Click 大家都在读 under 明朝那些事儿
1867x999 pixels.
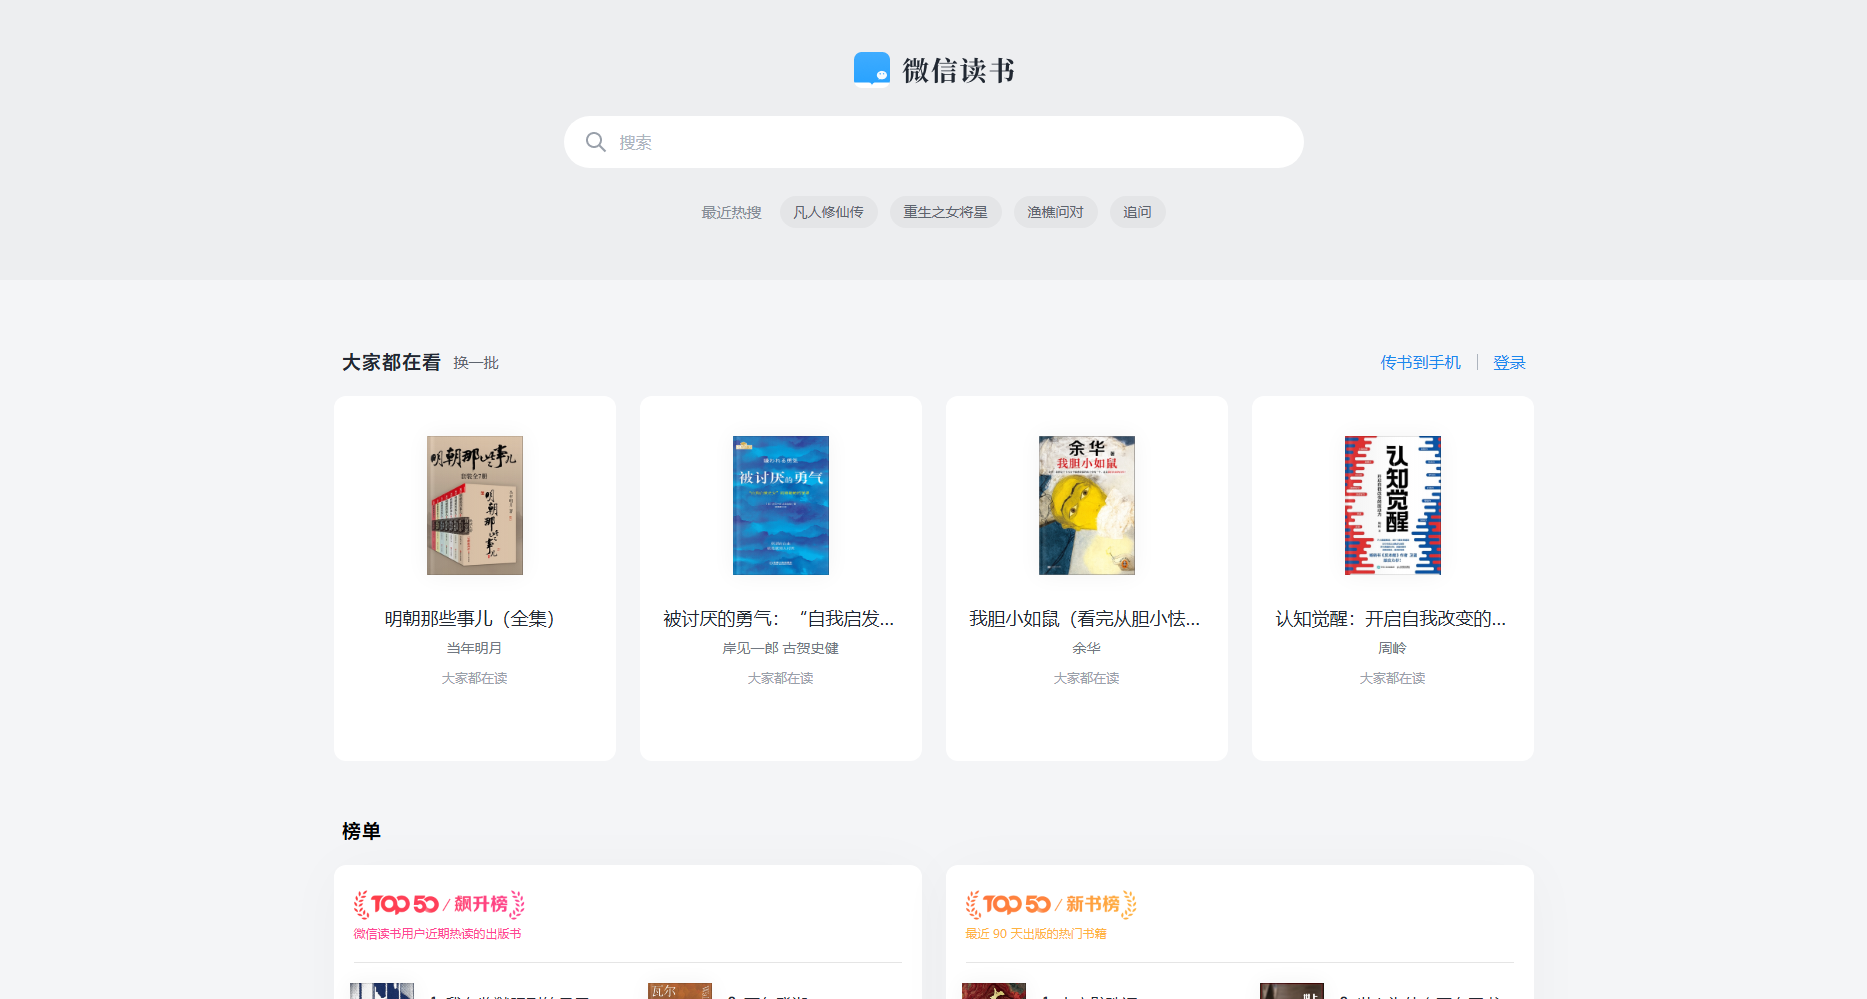475,678
